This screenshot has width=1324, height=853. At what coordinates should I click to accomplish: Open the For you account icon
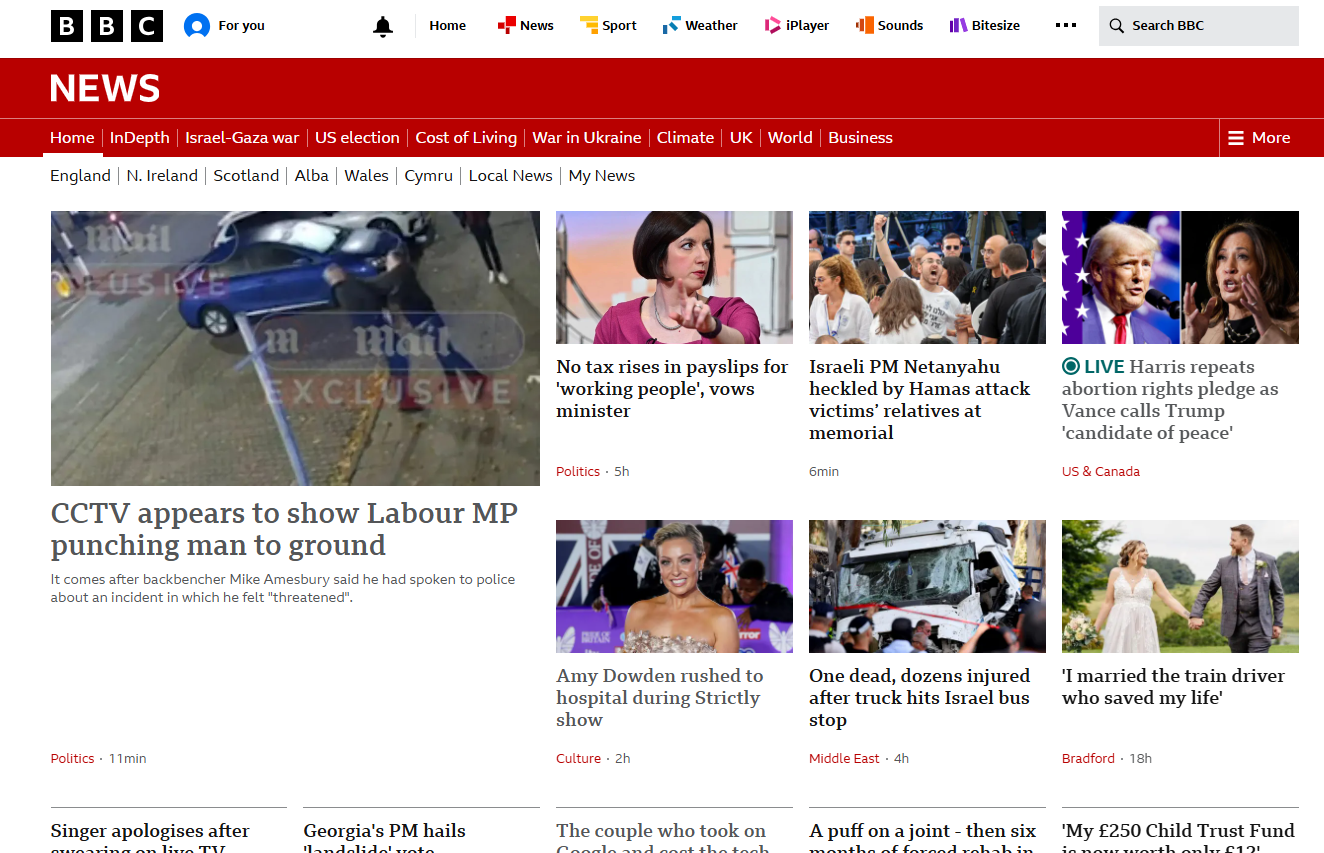click(197, 26)
